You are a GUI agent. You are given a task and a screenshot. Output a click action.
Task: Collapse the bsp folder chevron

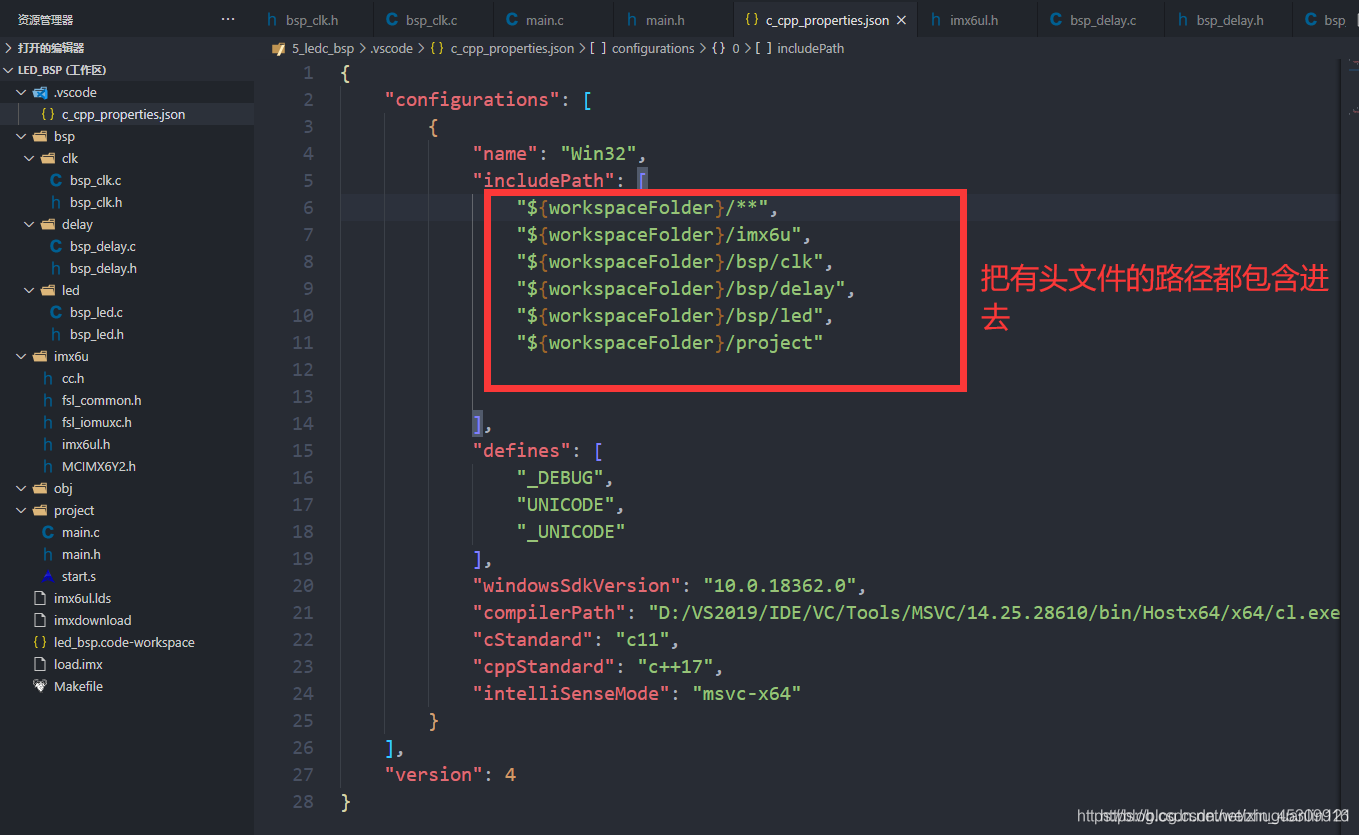(22, 136)
